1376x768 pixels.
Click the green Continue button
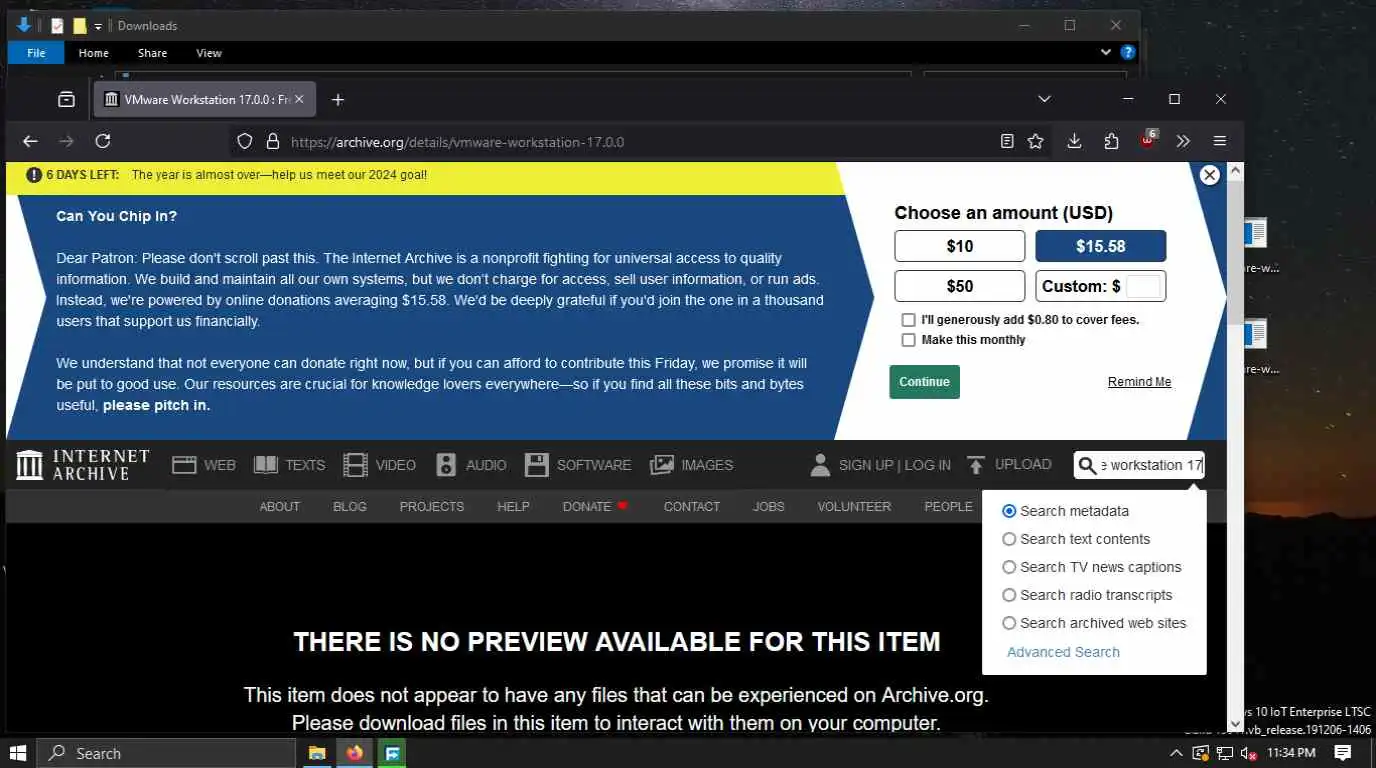pyautogui.click(x=924, y=382)
